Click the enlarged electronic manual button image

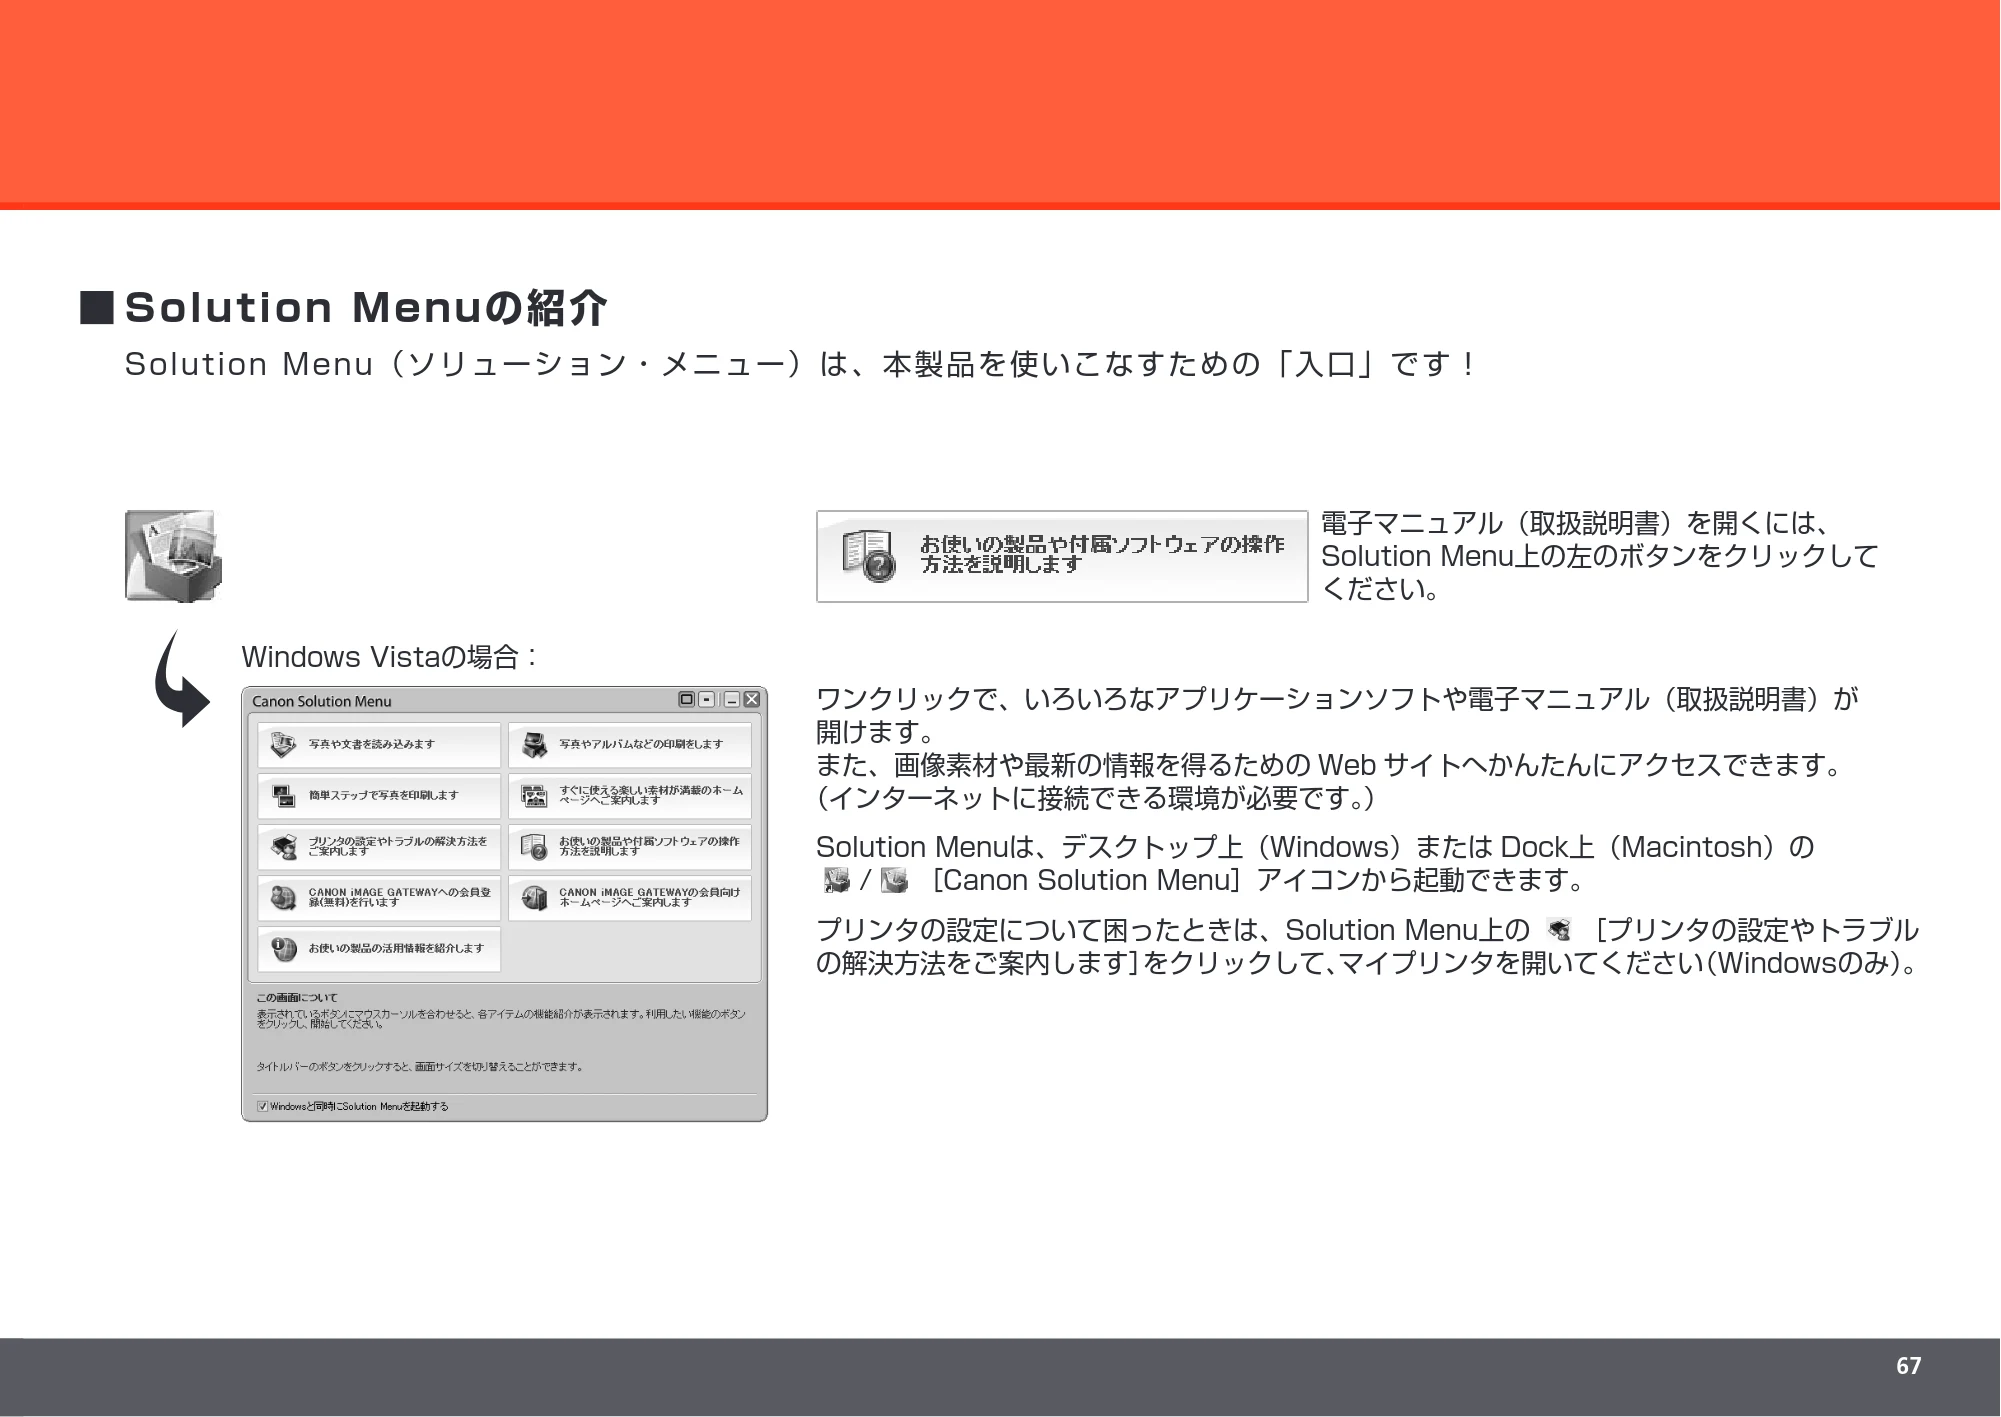[1062, 556]
